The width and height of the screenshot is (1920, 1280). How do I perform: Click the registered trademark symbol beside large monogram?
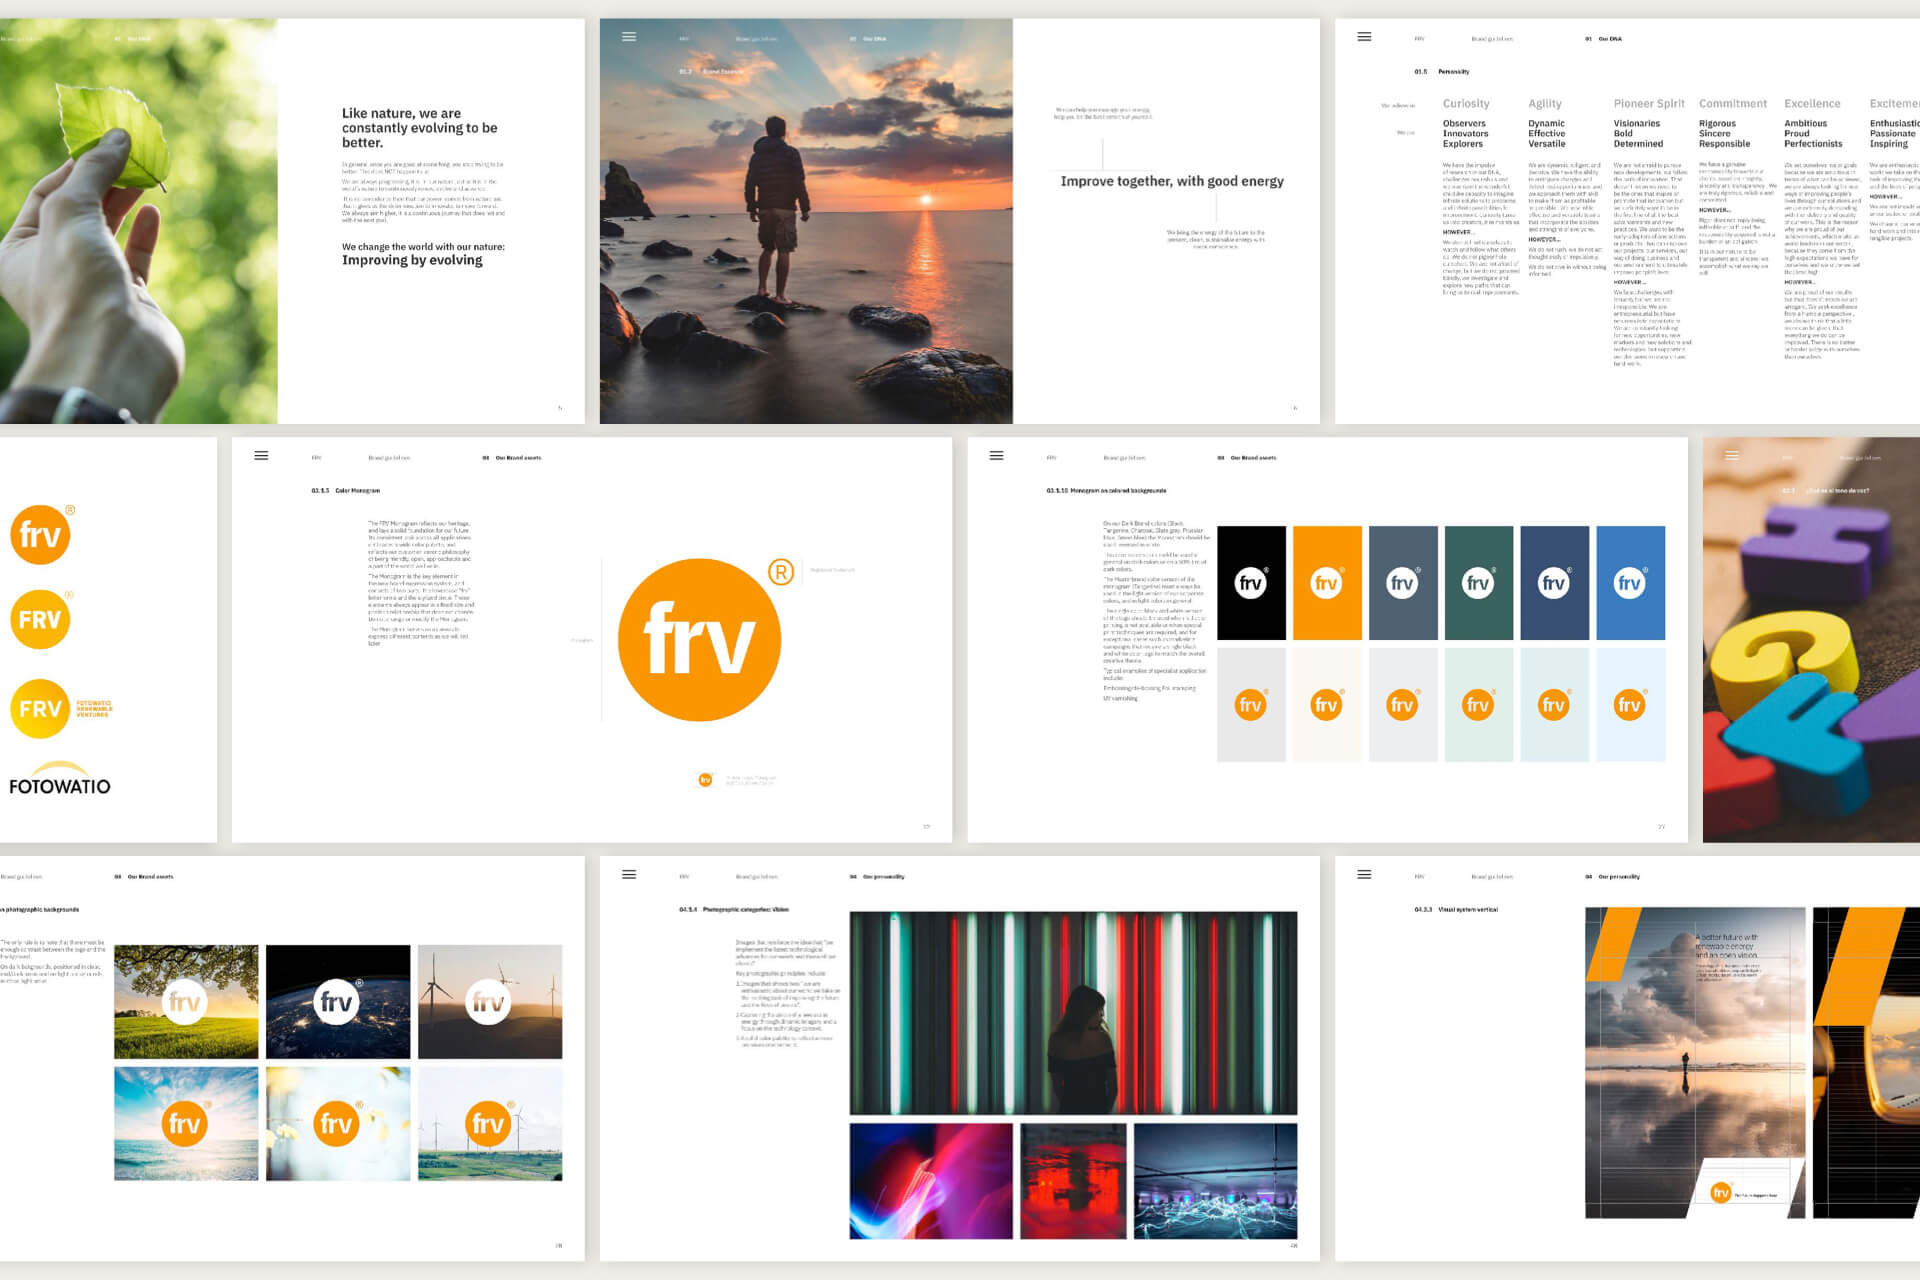pyautogui.click(x=781, y=572)
